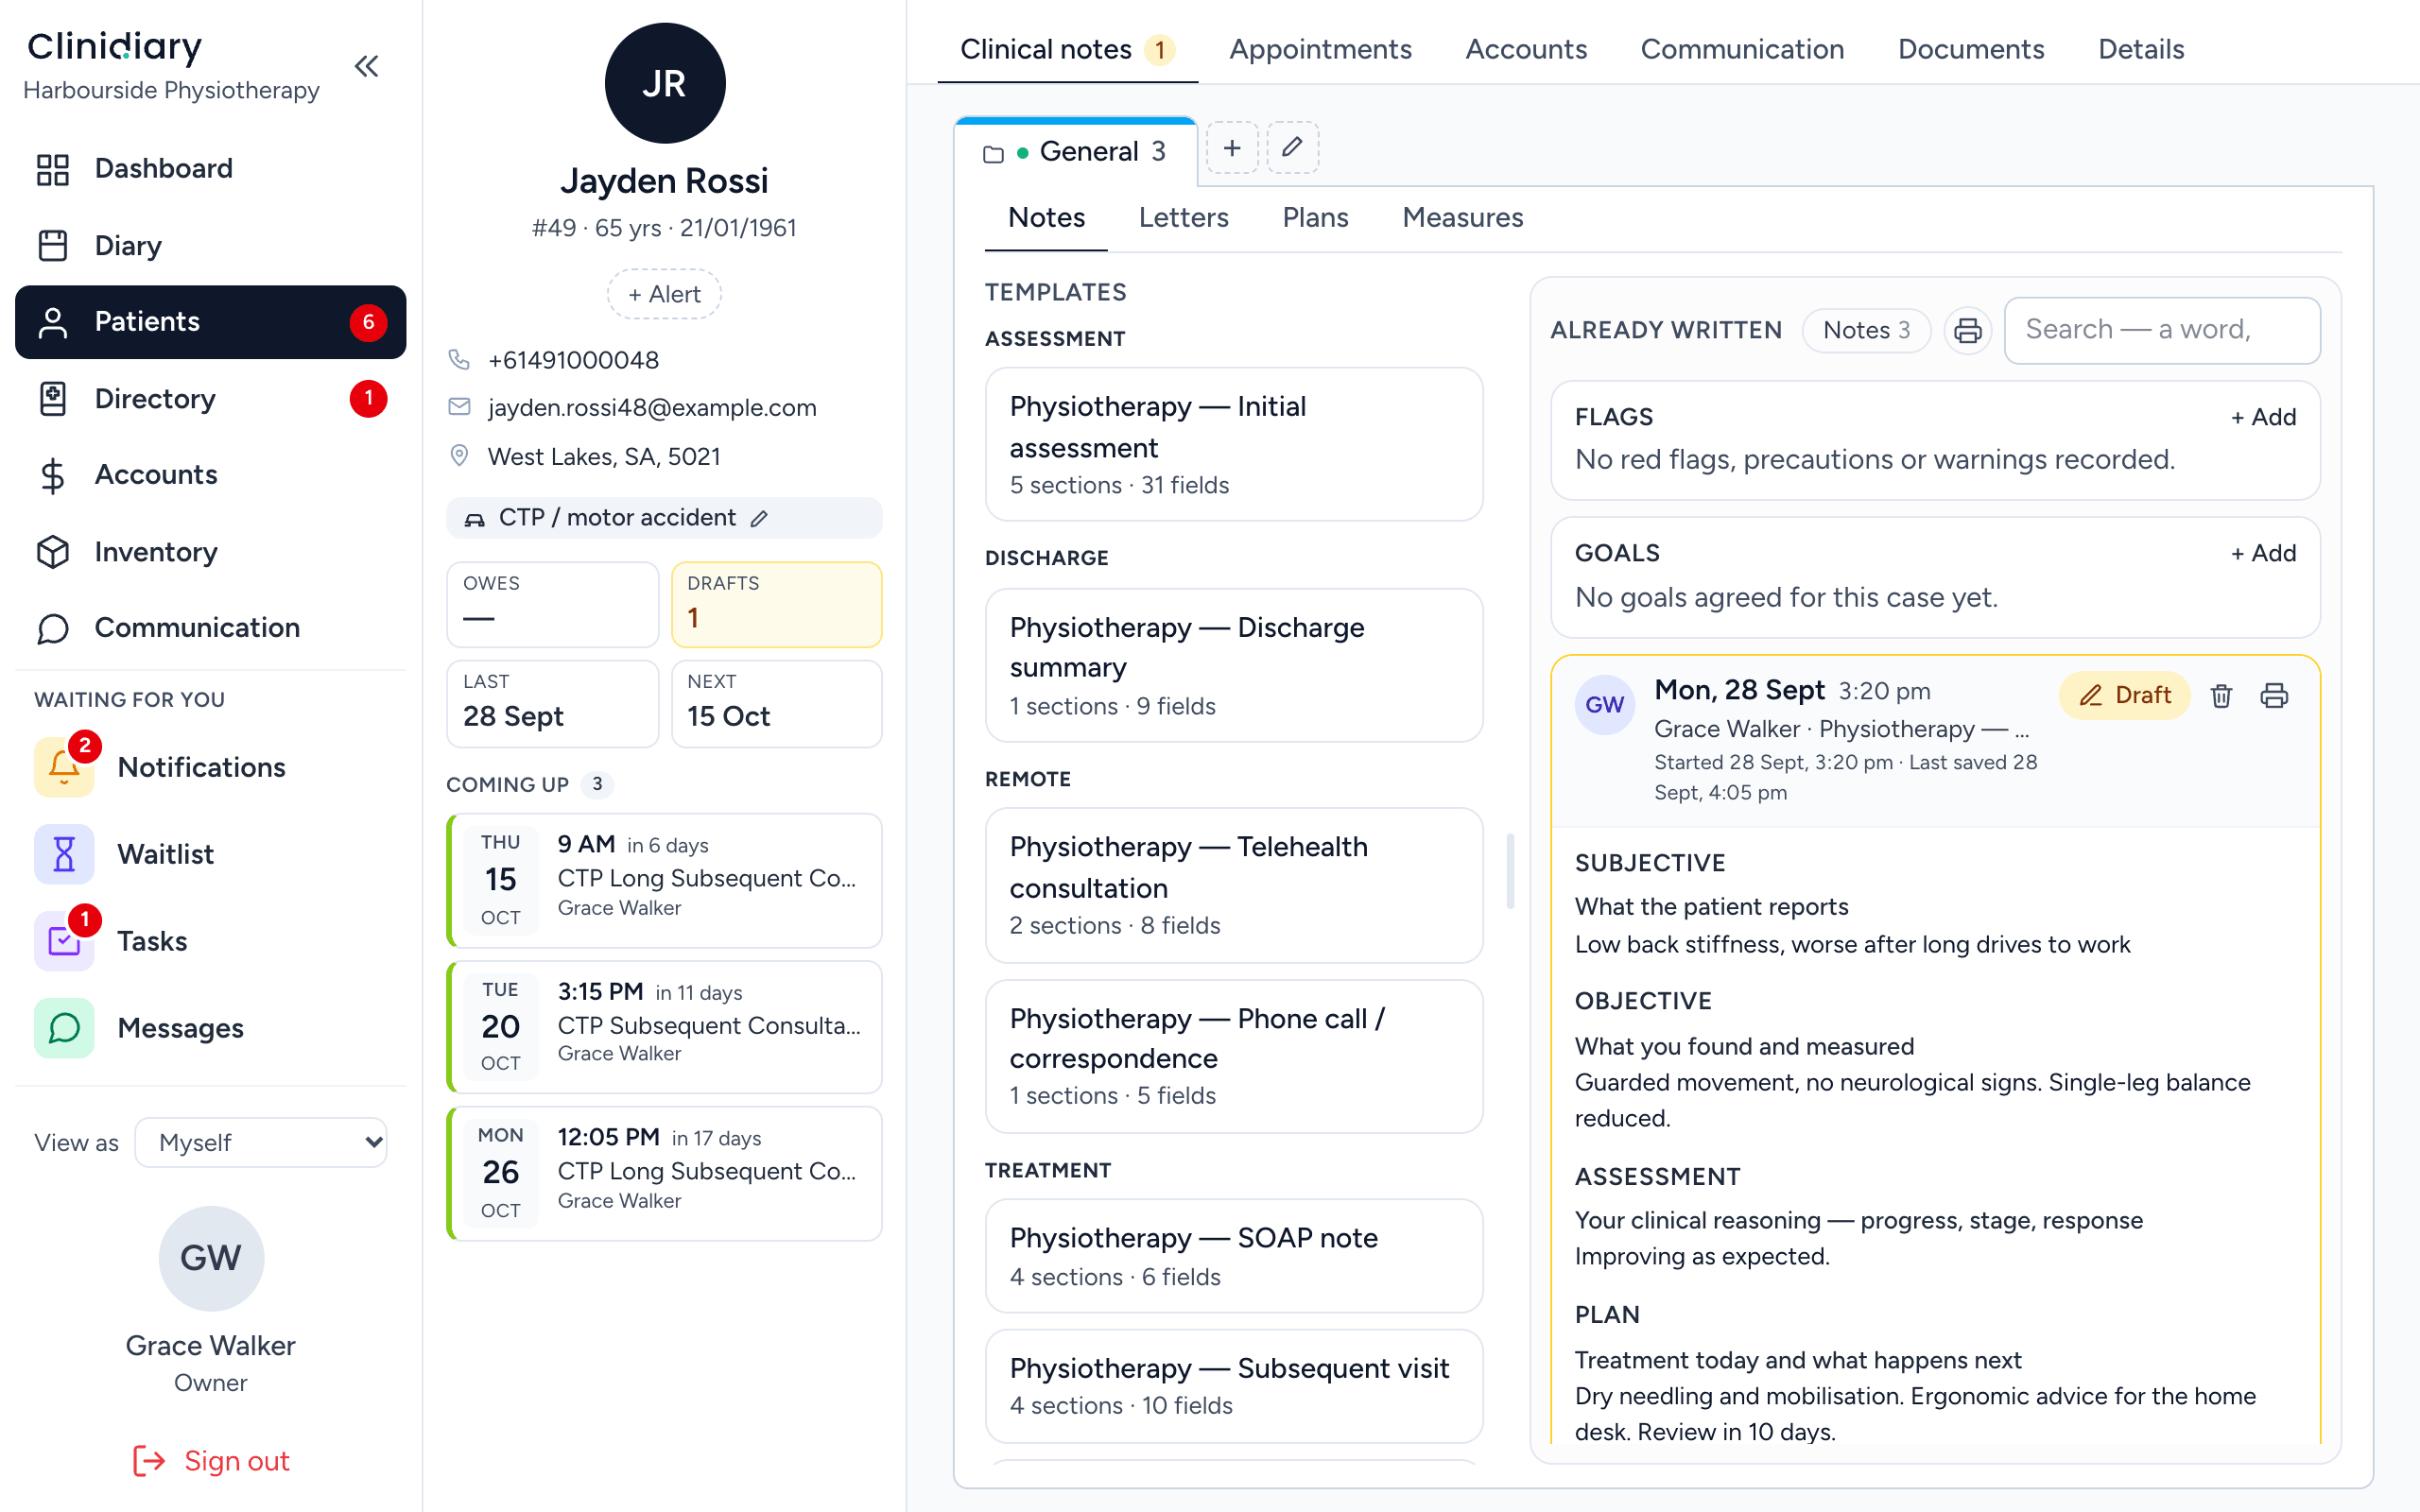This screenshot has width=2420, height=1512.
Task: Choose the Phone call / correspondence template
Action: 1234,1056
